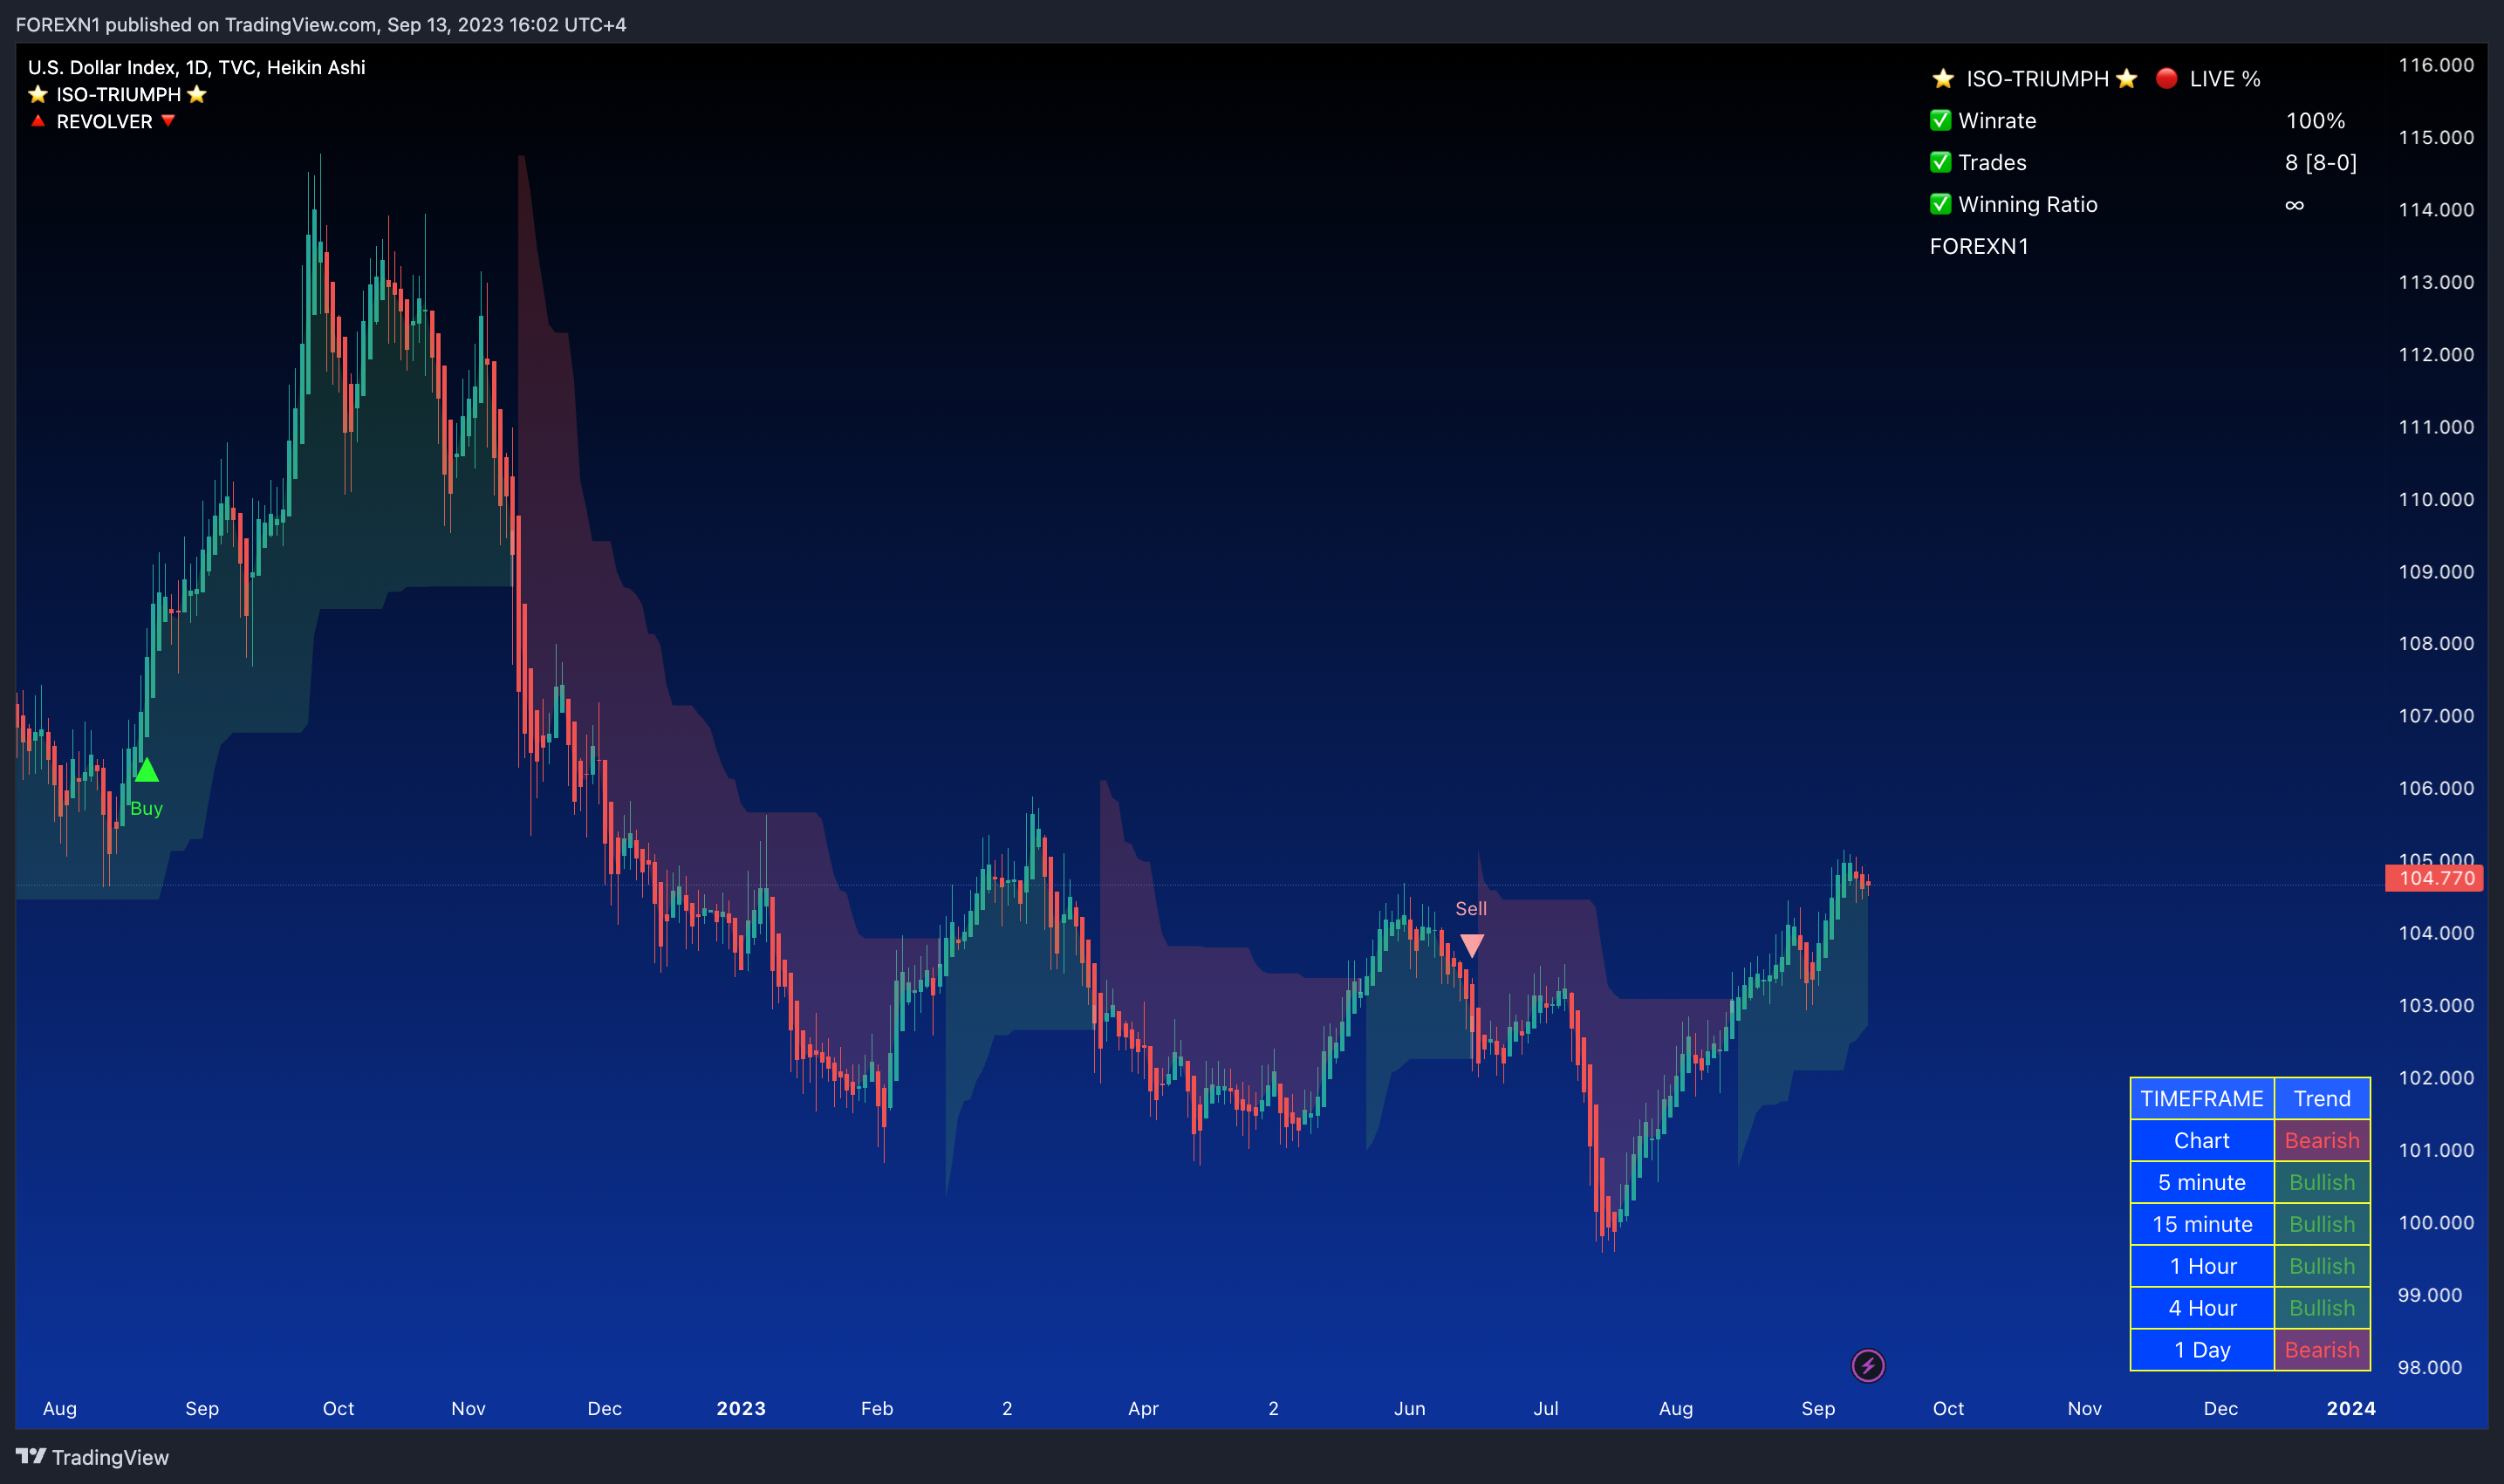Click the red LIVE % dot indicator
Screen dimensions: 2504x1484
(2166, 78)
